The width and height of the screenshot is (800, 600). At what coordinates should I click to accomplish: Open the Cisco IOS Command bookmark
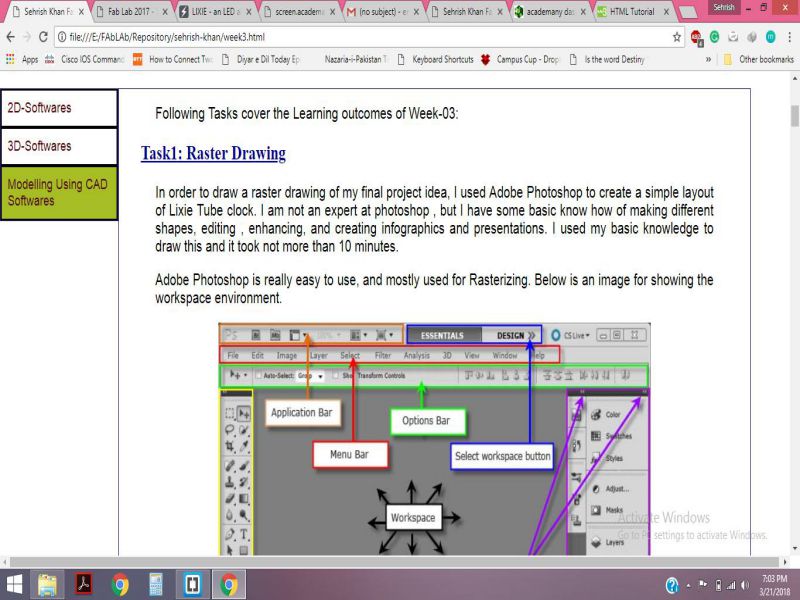coord(85,59)
